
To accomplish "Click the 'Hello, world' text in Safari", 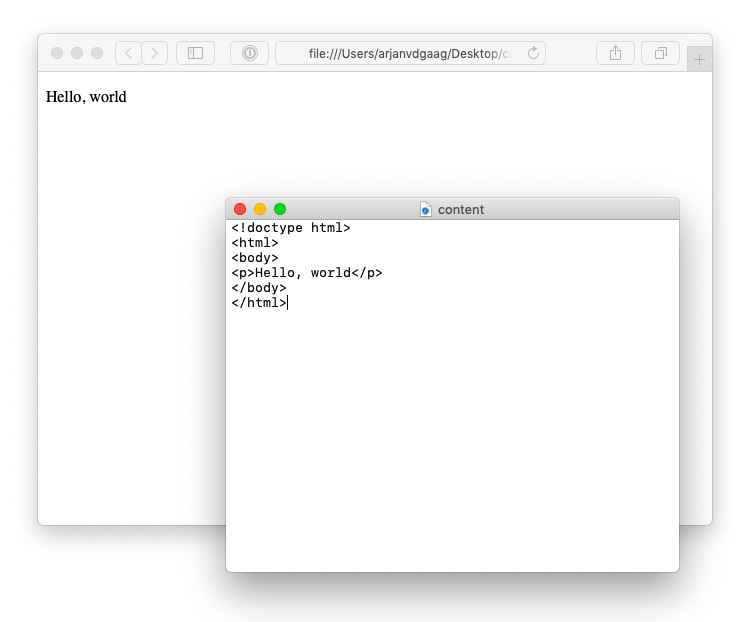I will 86,97.
